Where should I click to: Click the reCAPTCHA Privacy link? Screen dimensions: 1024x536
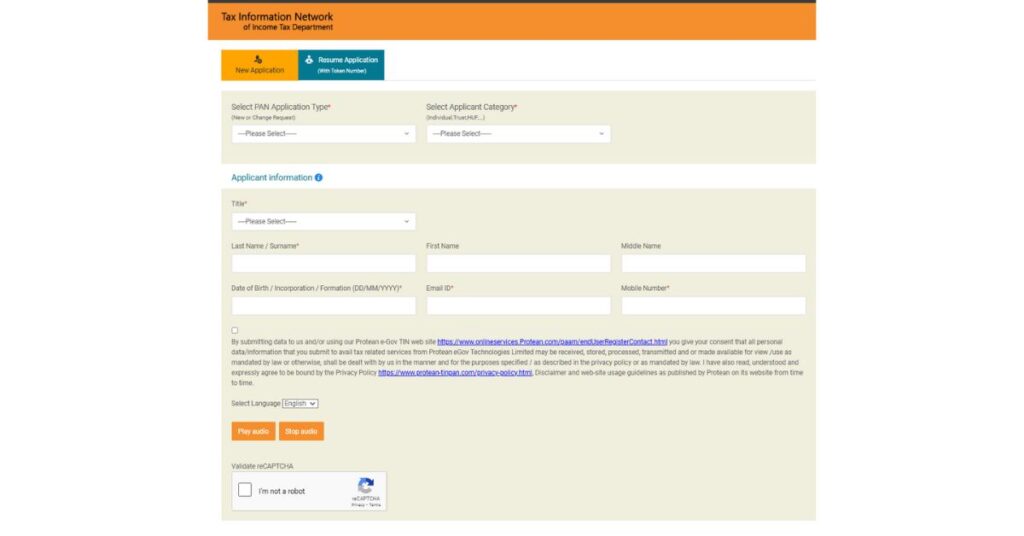coord(358,505)
